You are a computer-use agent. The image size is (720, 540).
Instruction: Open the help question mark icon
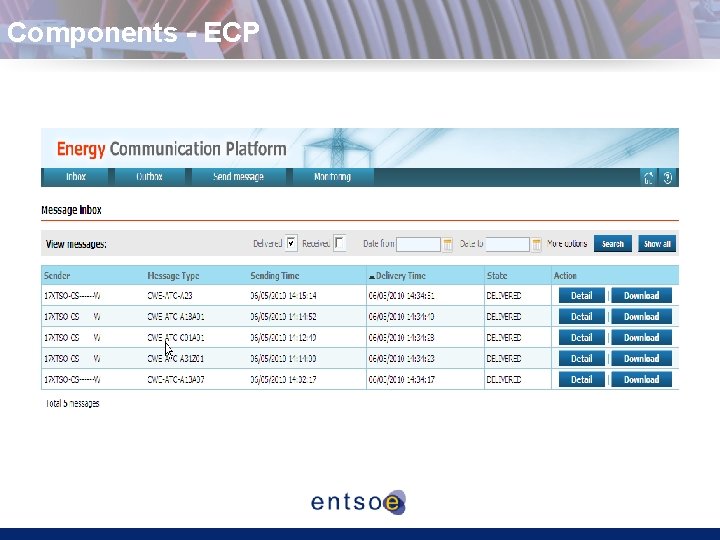click(668, 178)
